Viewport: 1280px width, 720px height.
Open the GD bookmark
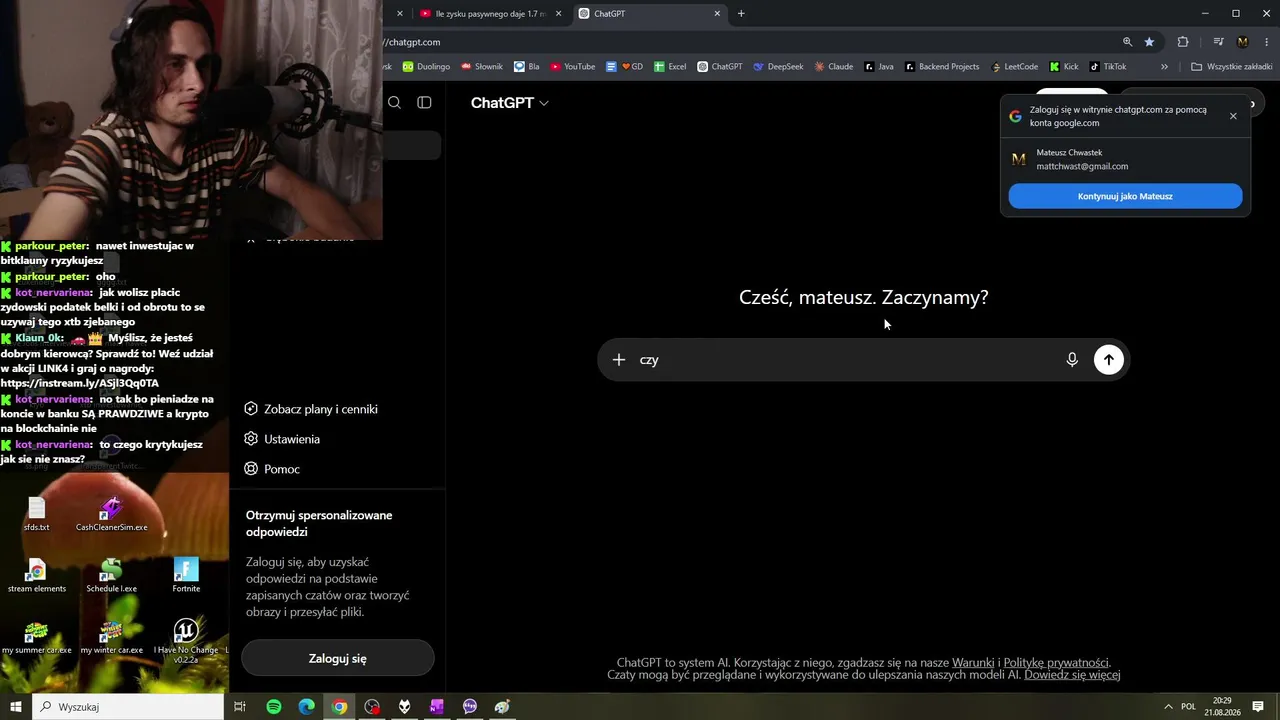625,67
